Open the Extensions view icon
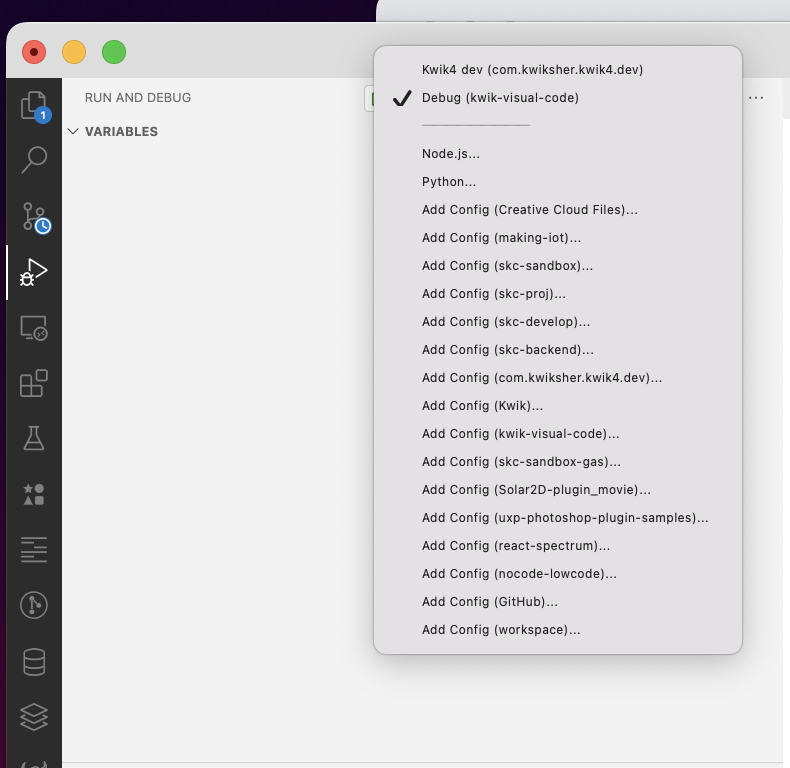The height and width of the screenshot is (768, 790). coord(34,383)
